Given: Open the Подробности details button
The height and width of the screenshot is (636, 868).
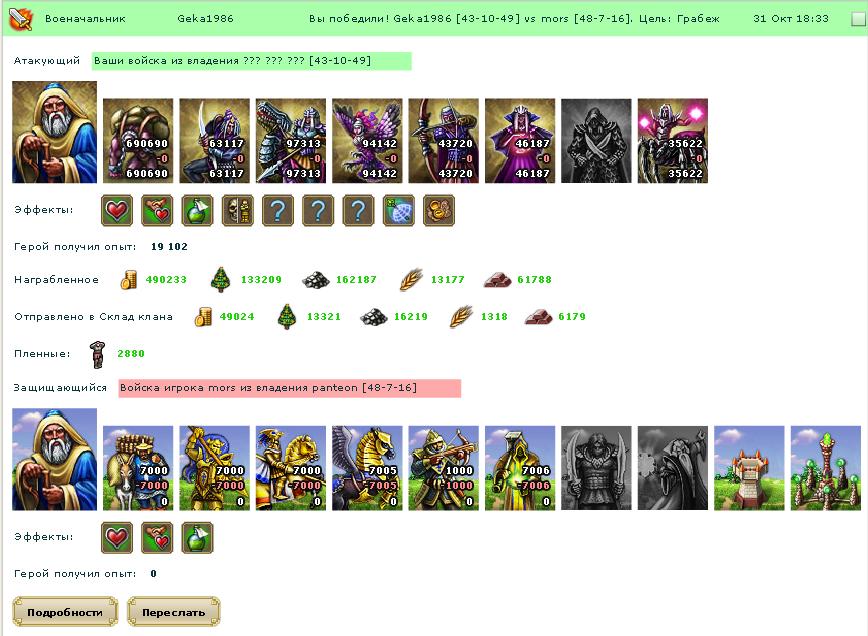Looking at the screenshot, I should 65,612.
